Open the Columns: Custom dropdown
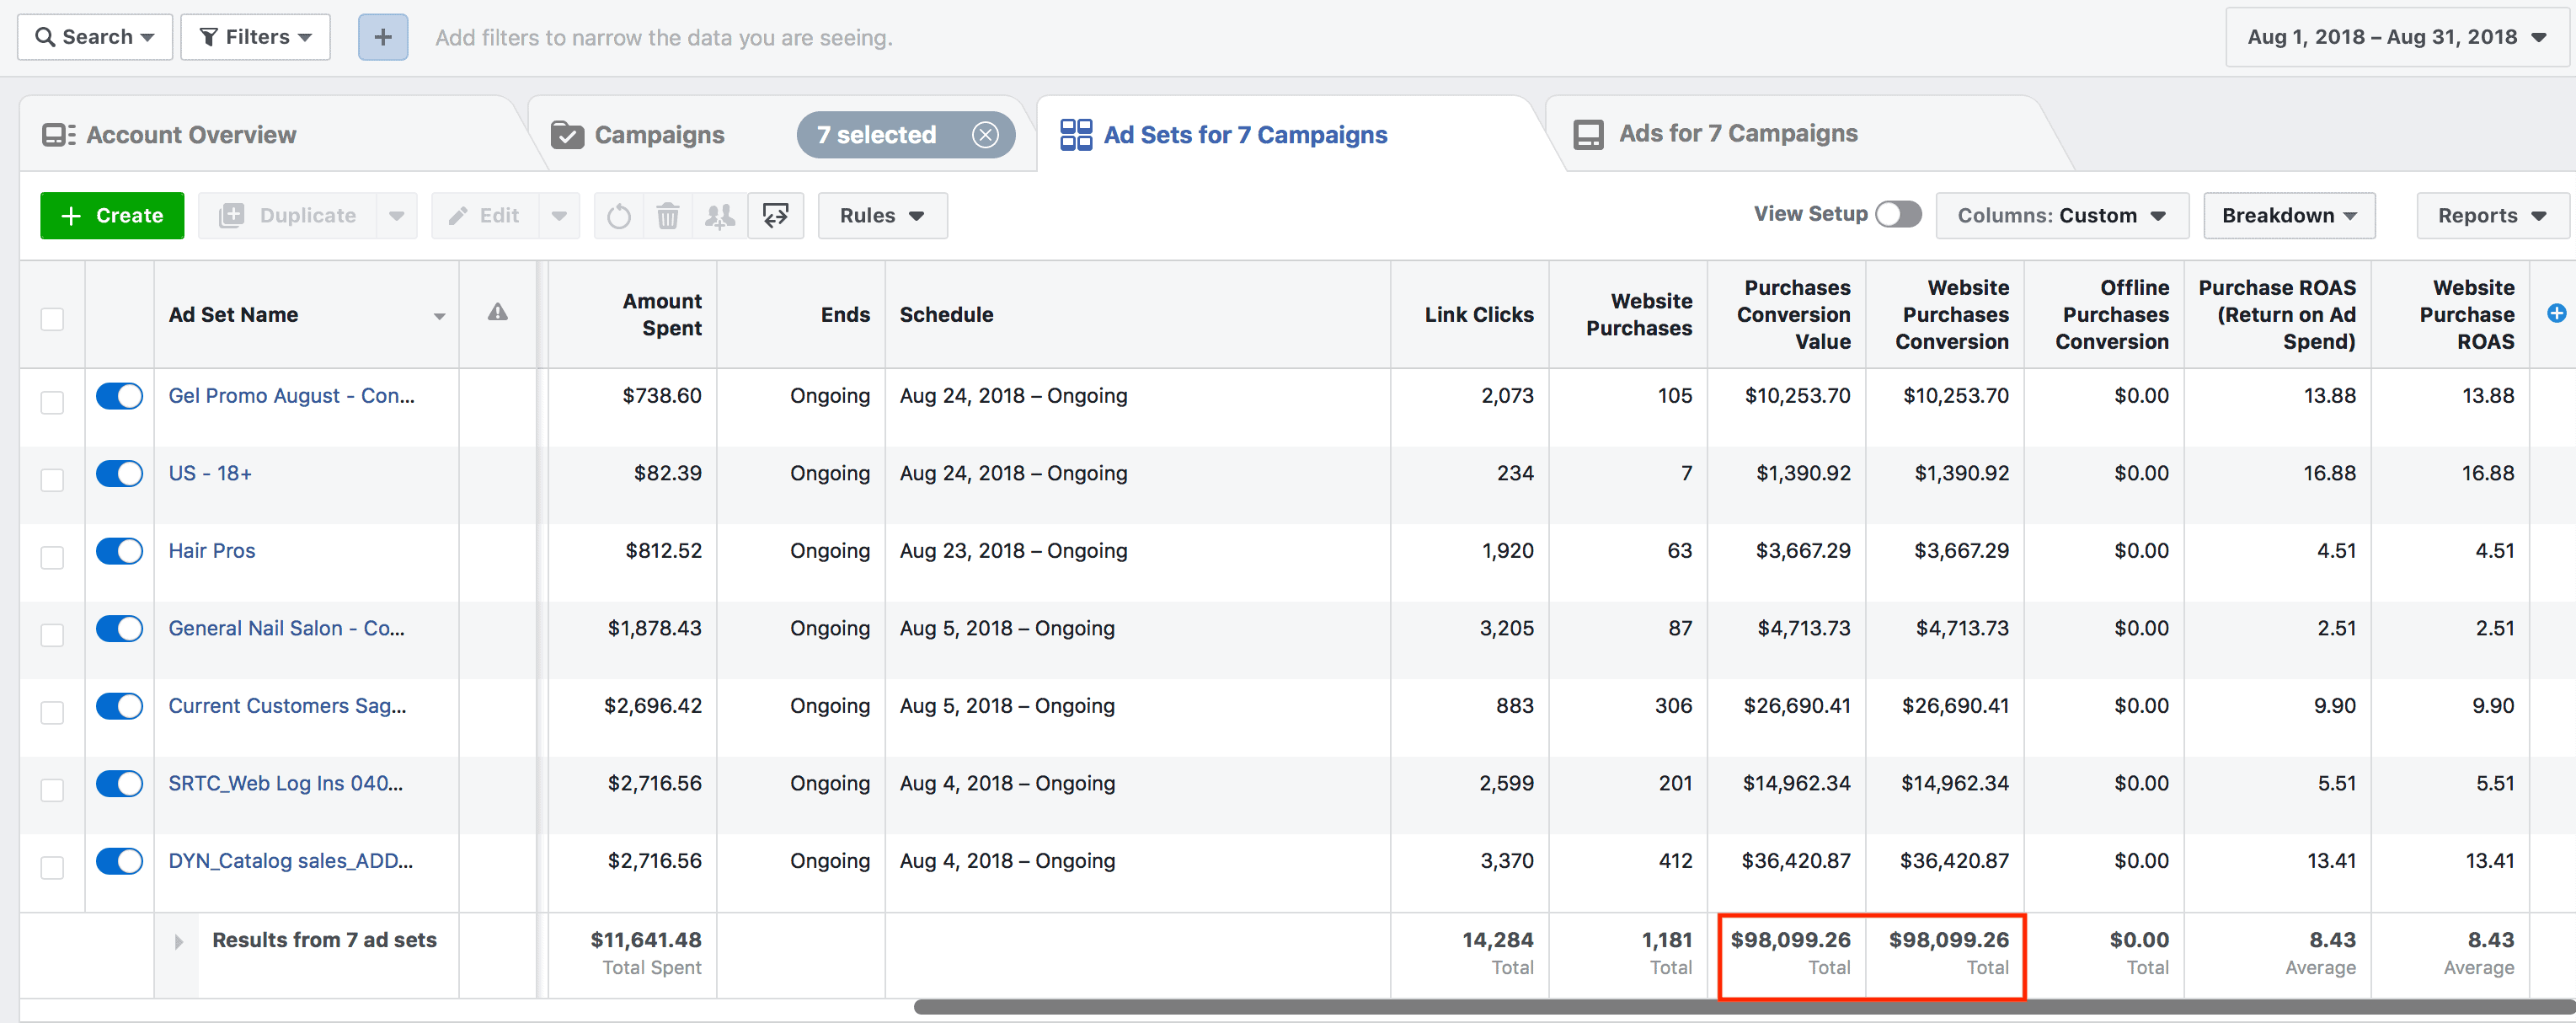 pyautogui.click(x=2062, y=215)
